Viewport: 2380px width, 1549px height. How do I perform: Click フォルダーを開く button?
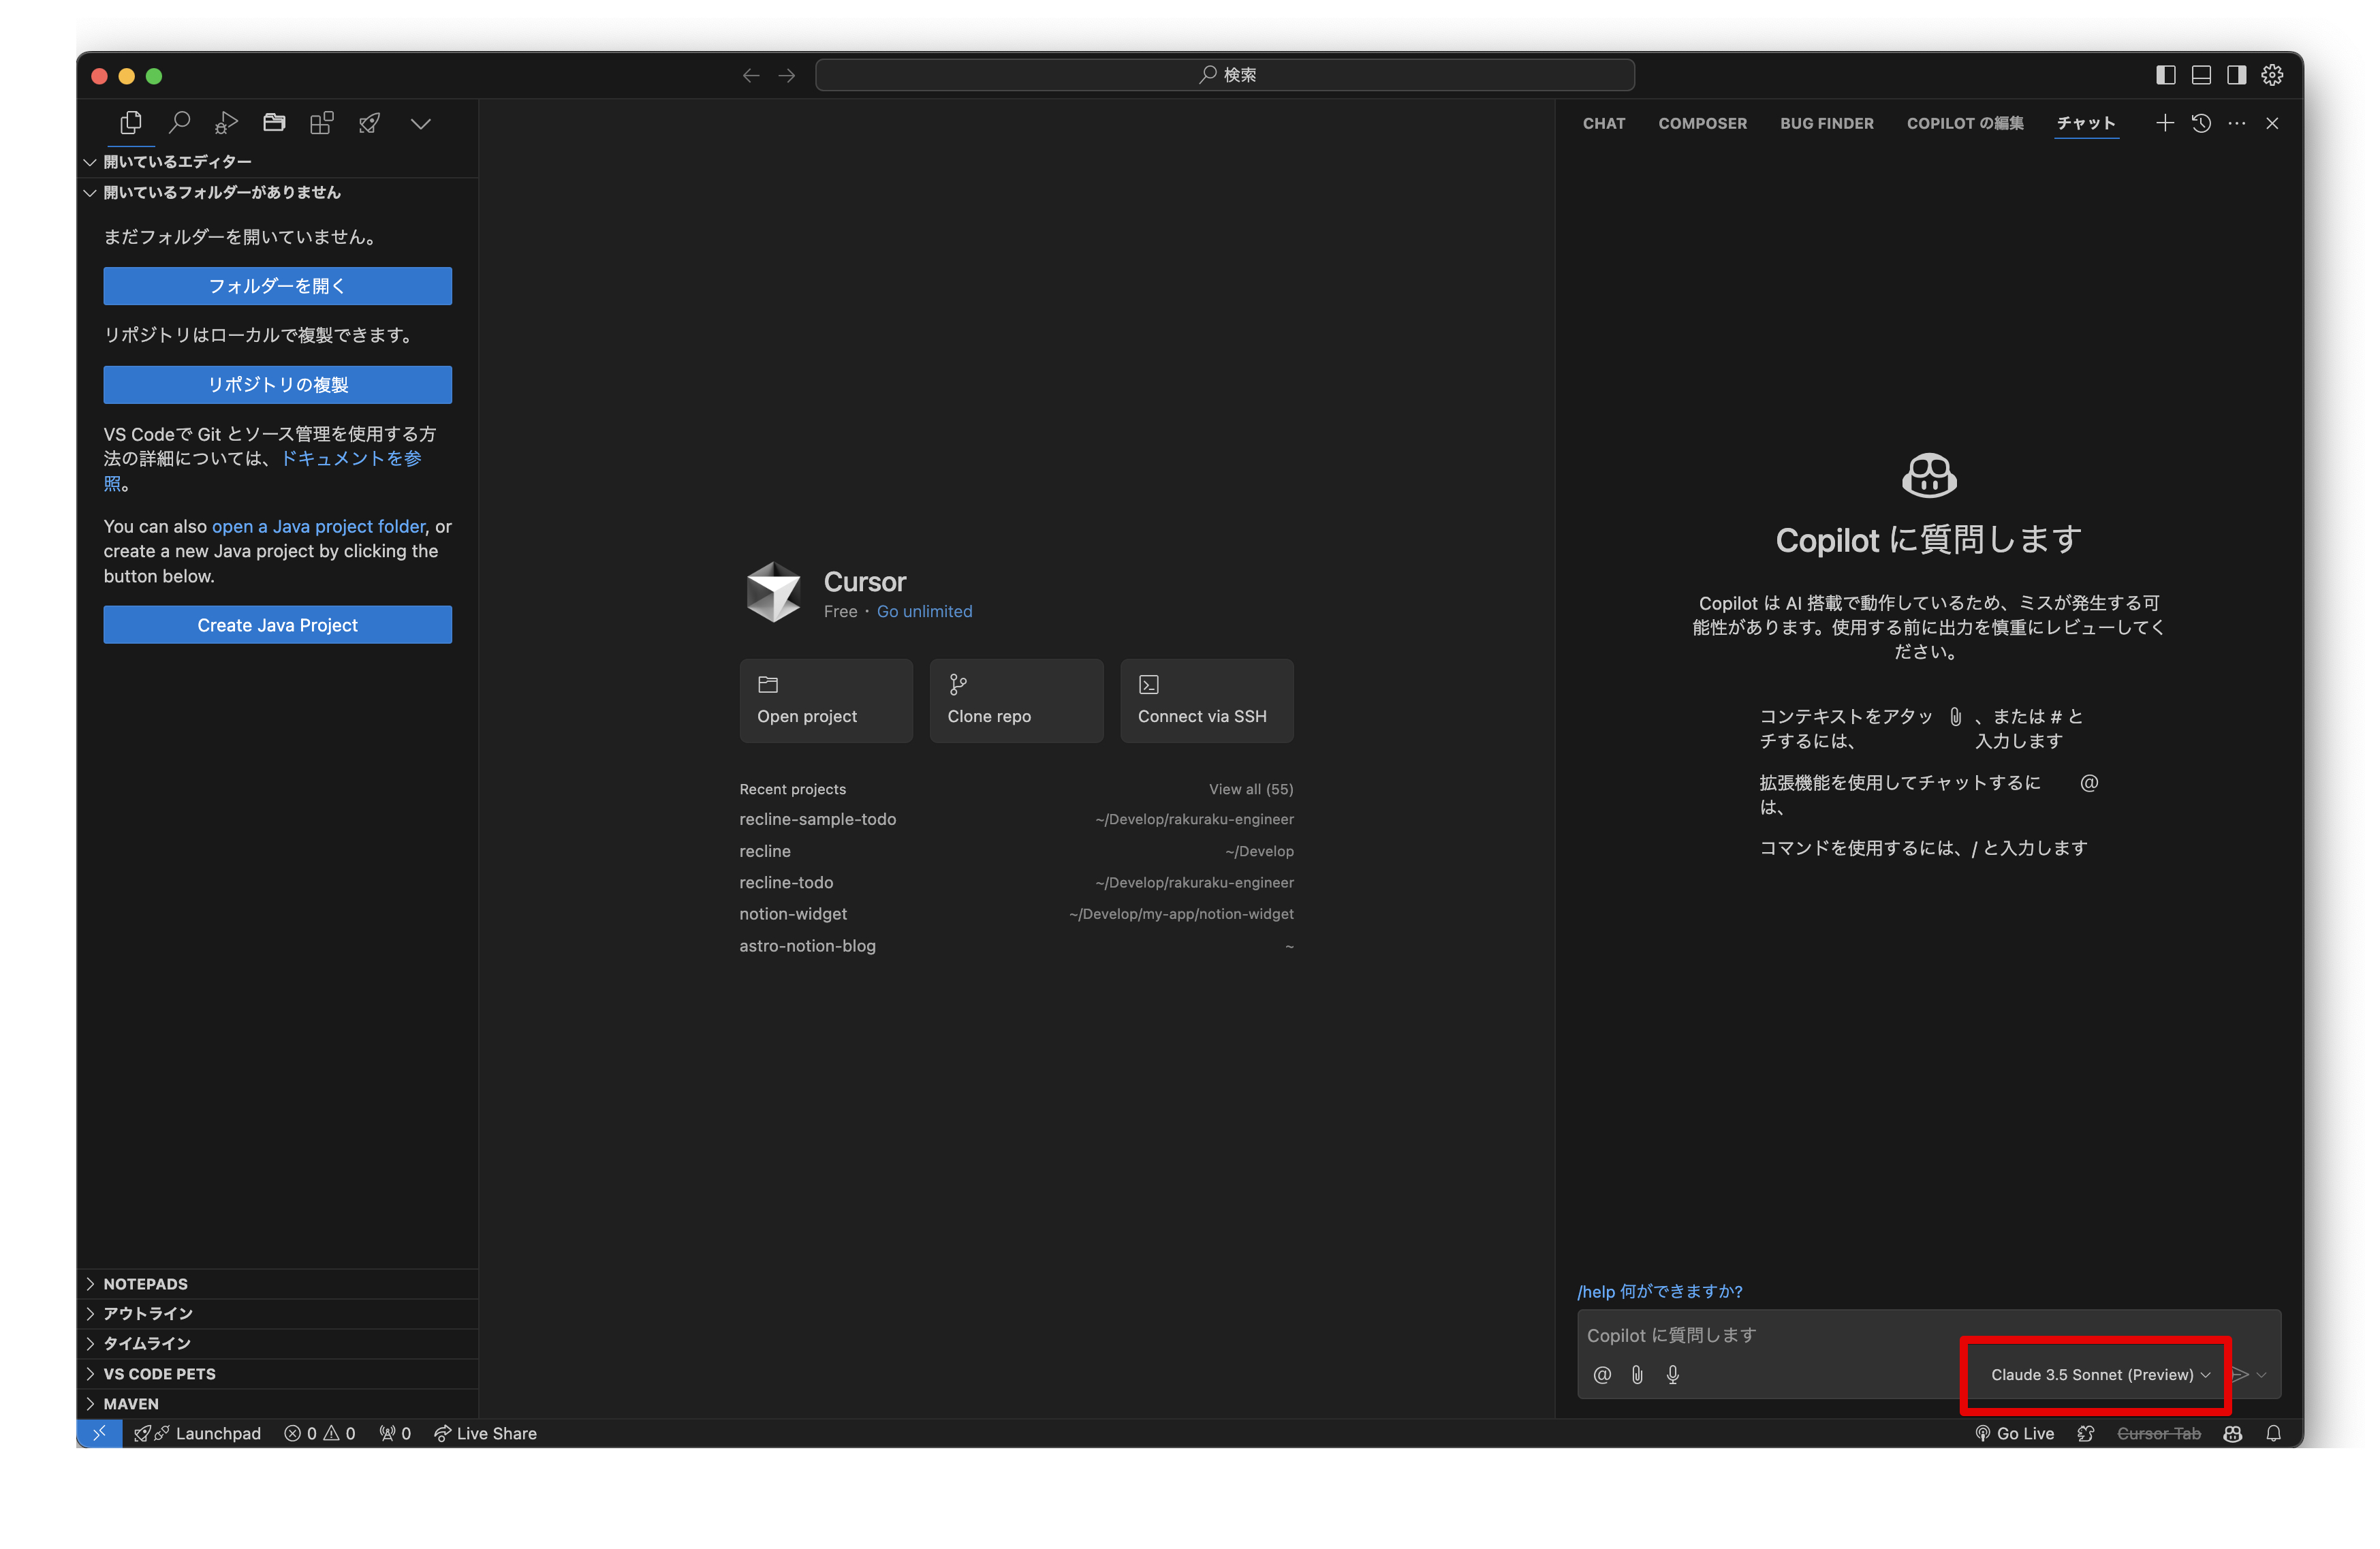277,286
